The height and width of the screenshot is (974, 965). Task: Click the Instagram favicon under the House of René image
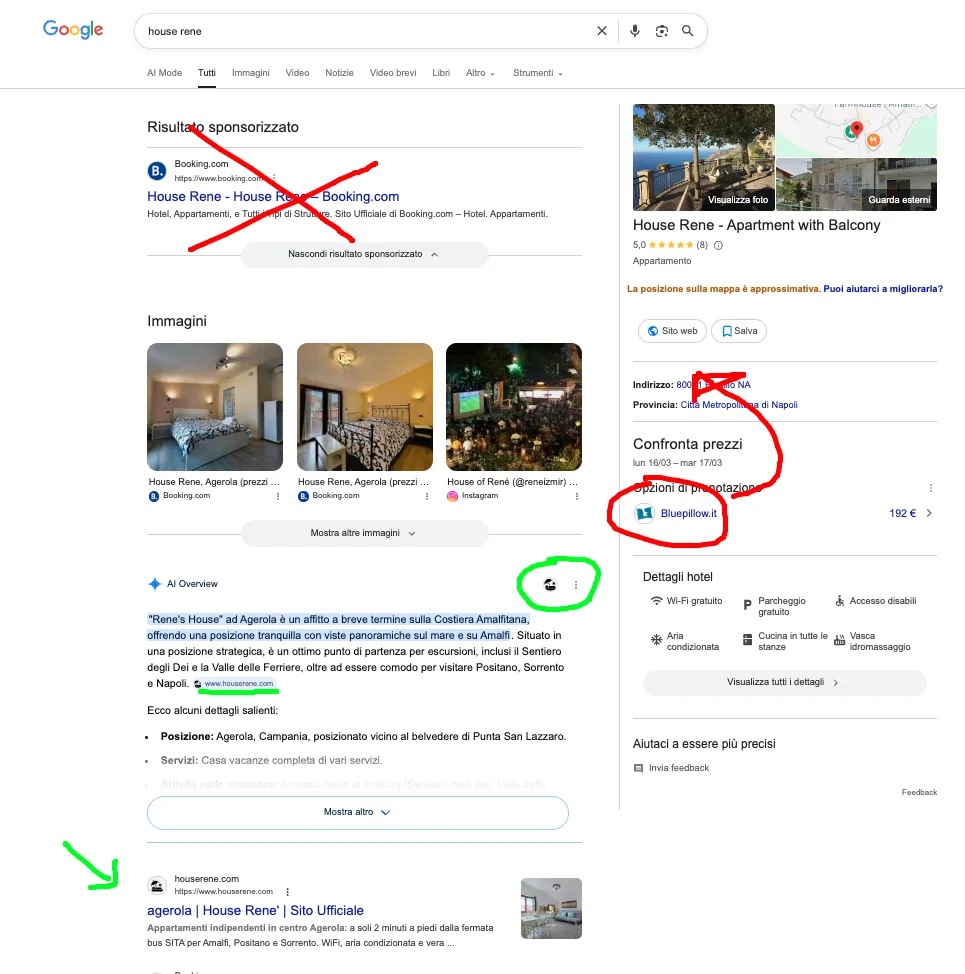tap(455, 495)
